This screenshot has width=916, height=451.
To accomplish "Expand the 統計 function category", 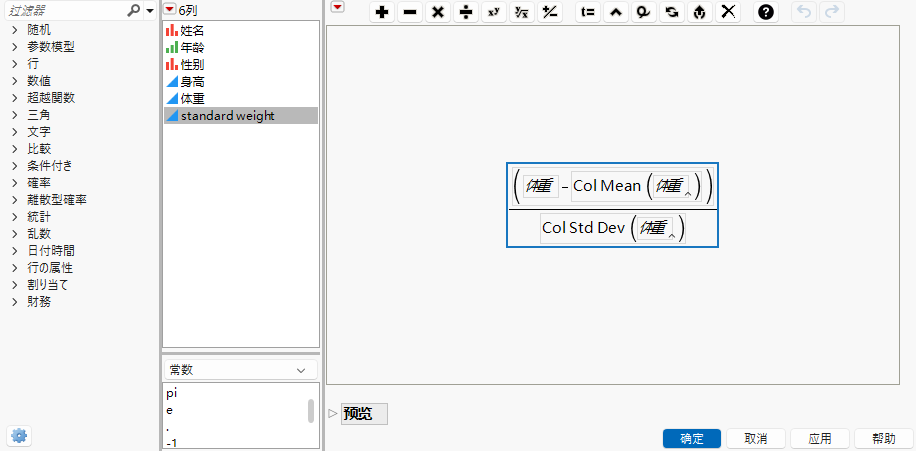I will (15, 217).
